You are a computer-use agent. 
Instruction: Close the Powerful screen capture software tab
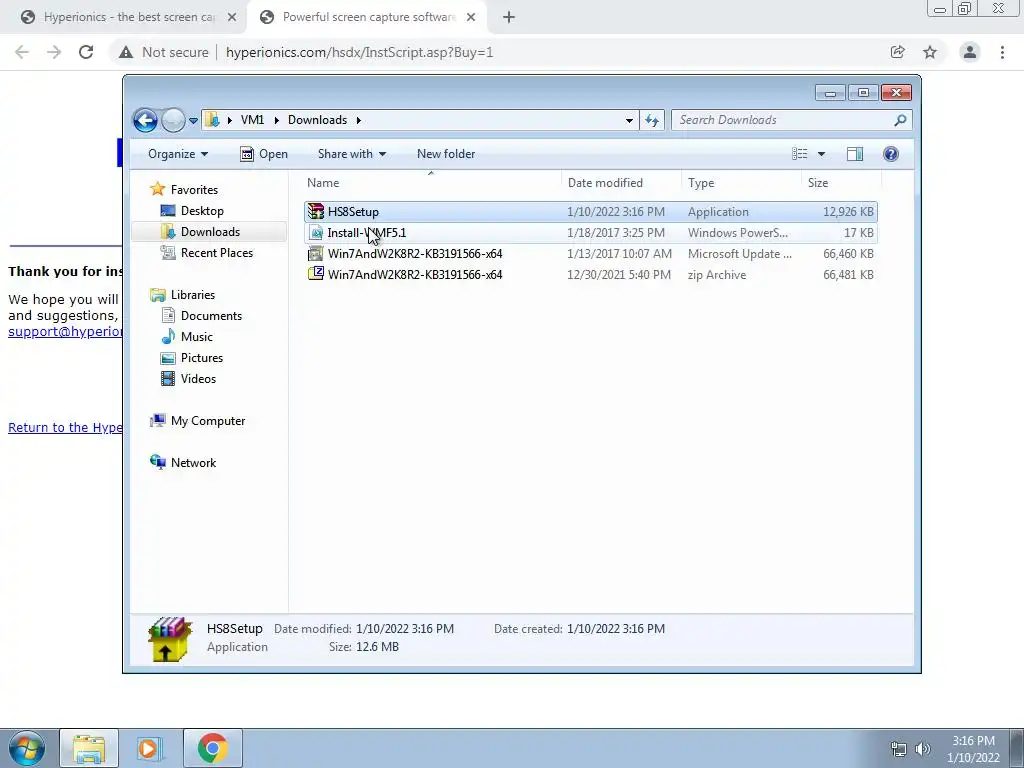(471, 18)
